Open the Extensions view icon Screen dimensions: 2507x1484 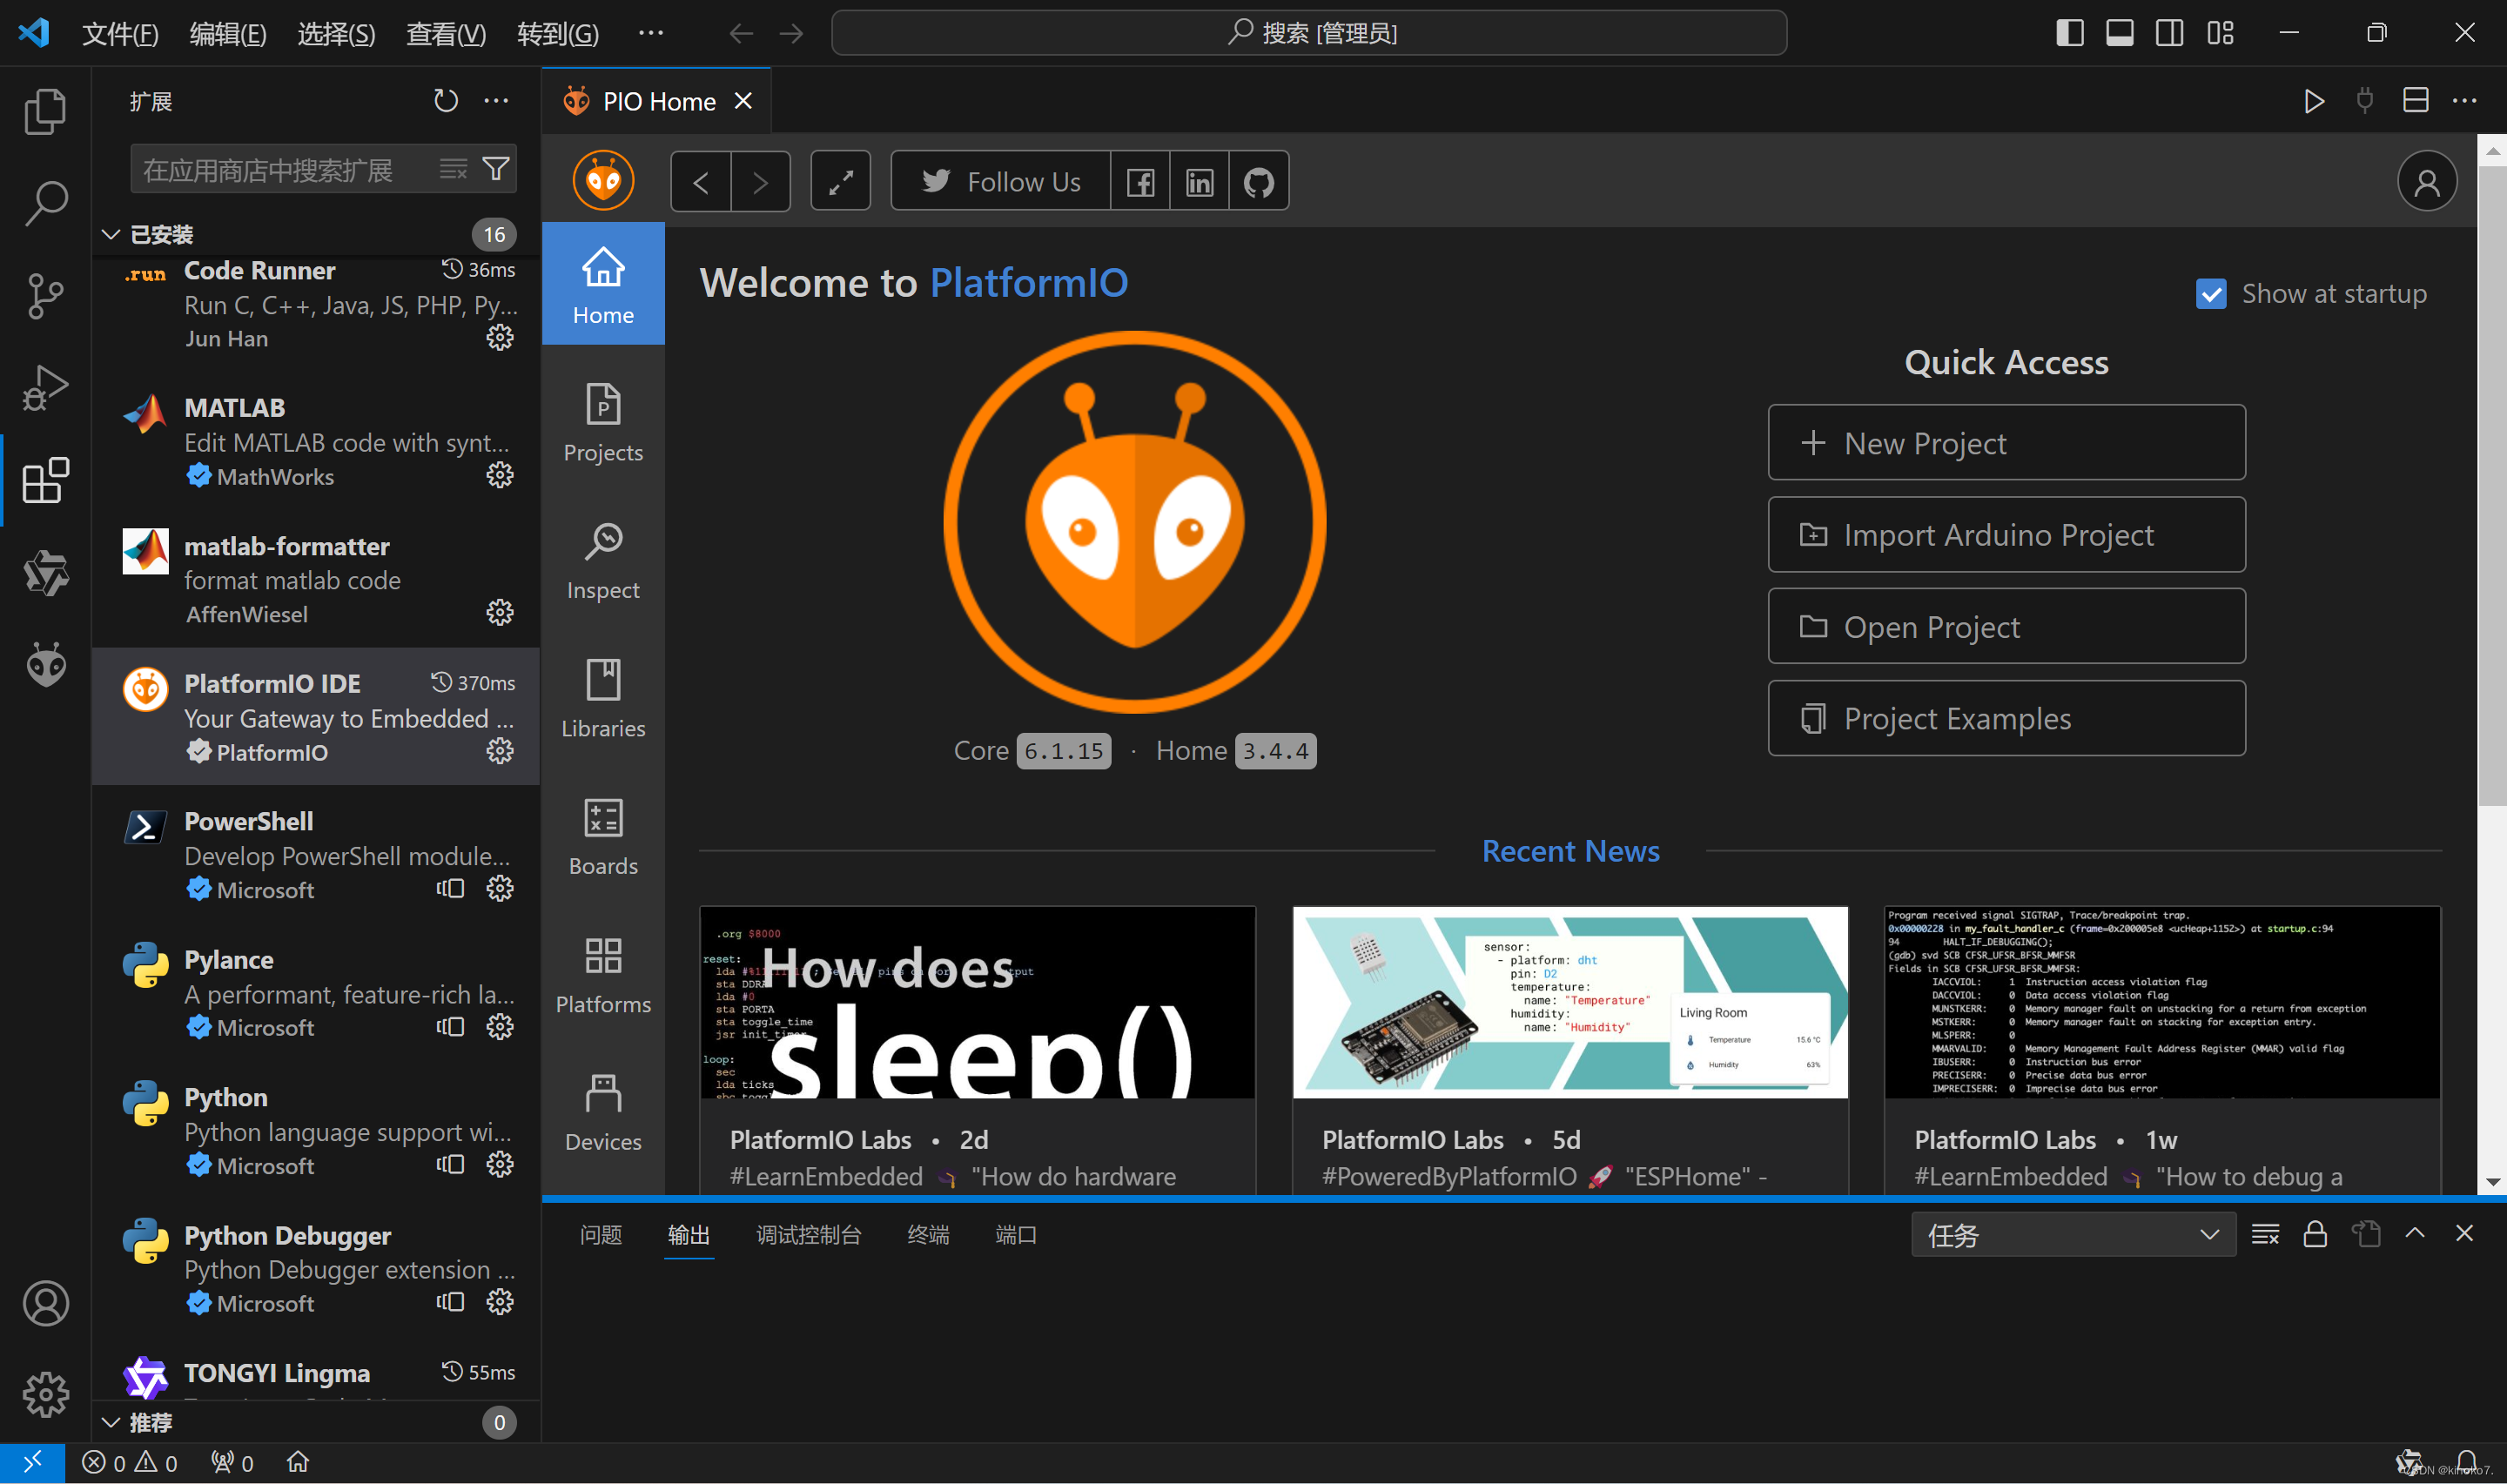point(45,480)
